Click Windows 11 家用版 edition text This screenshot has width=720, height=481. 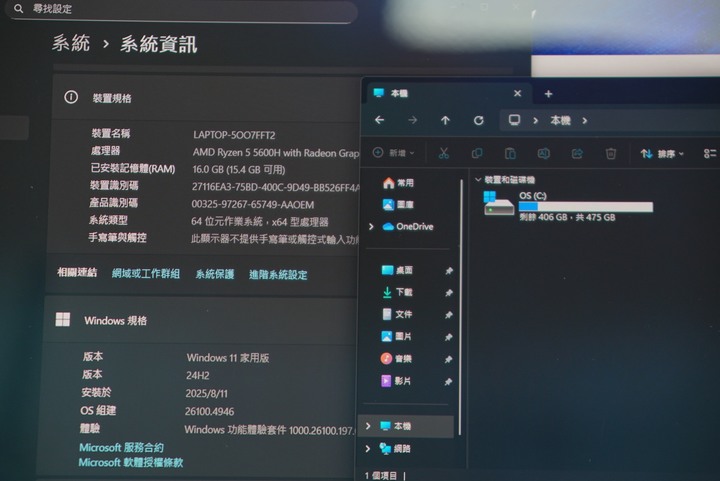228,358
